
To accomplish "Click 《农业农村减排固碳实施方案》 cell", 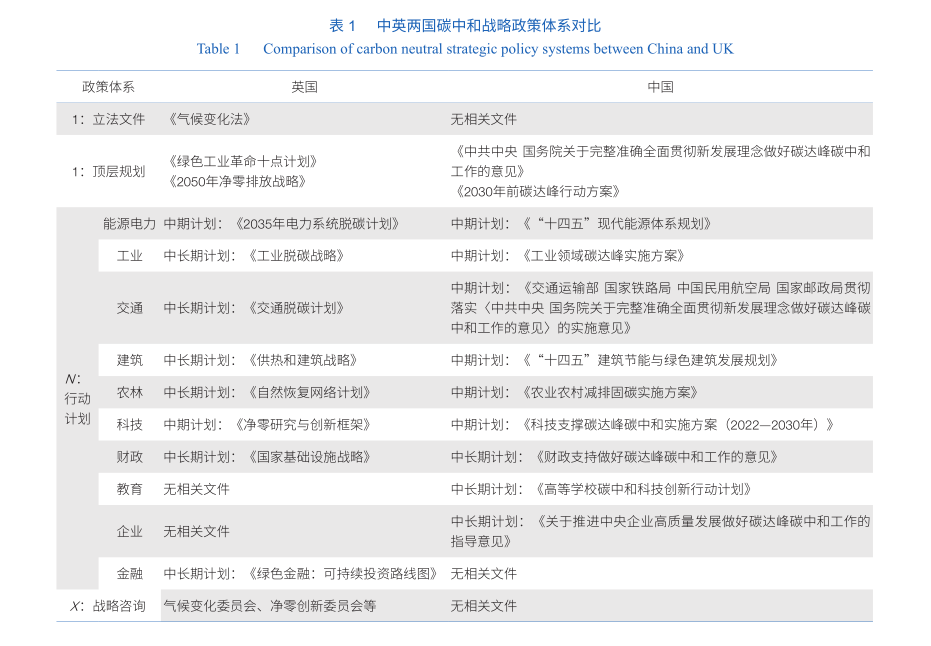I will [610, 392].
